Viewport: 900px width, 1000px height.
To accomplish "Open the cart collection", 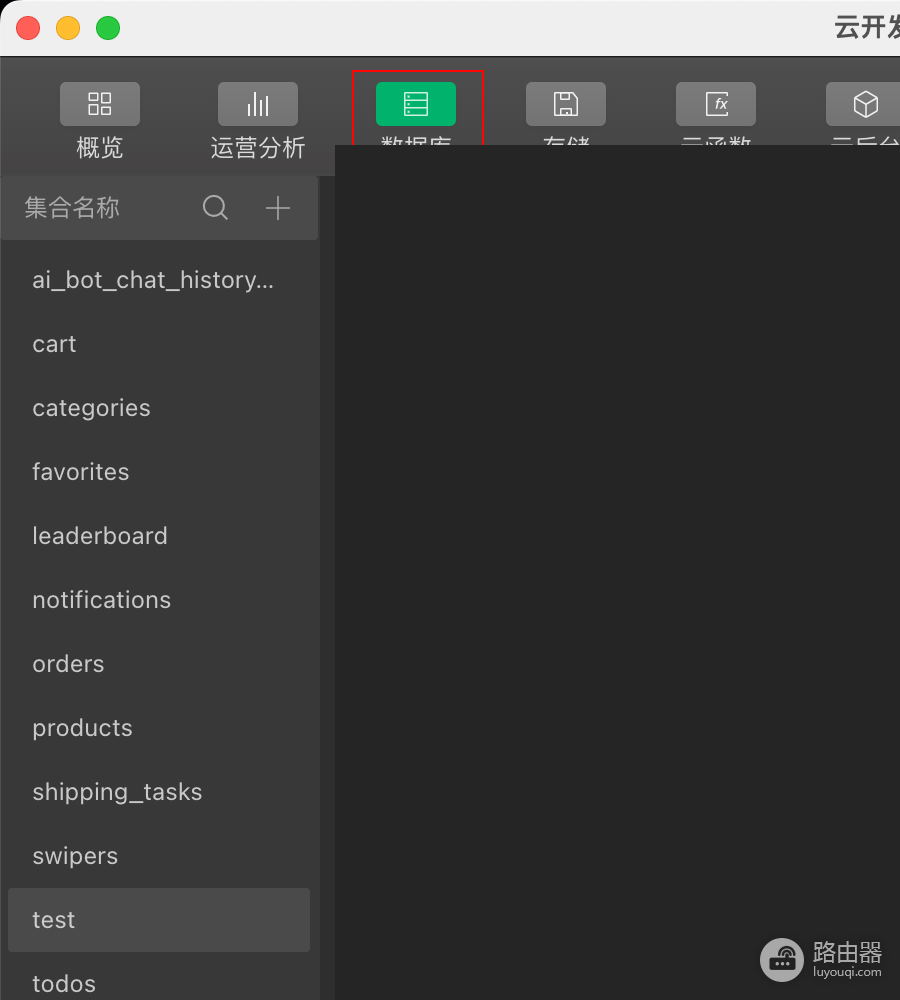I will (x=159, y=344).
